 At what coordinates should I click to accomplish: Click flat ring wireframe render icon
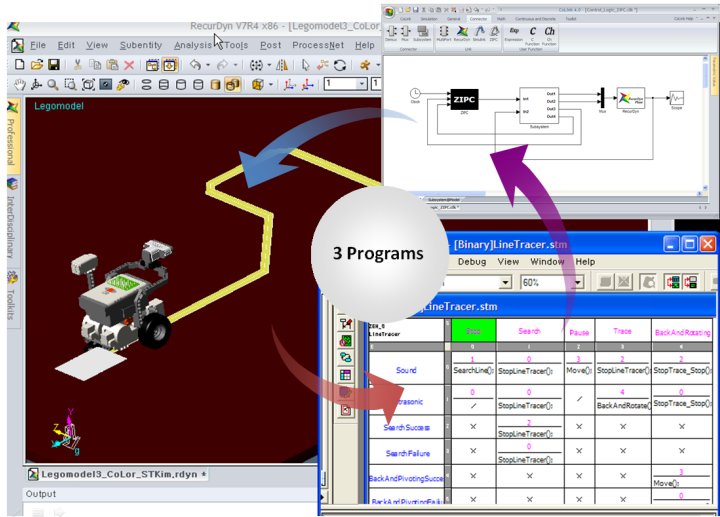146,84
